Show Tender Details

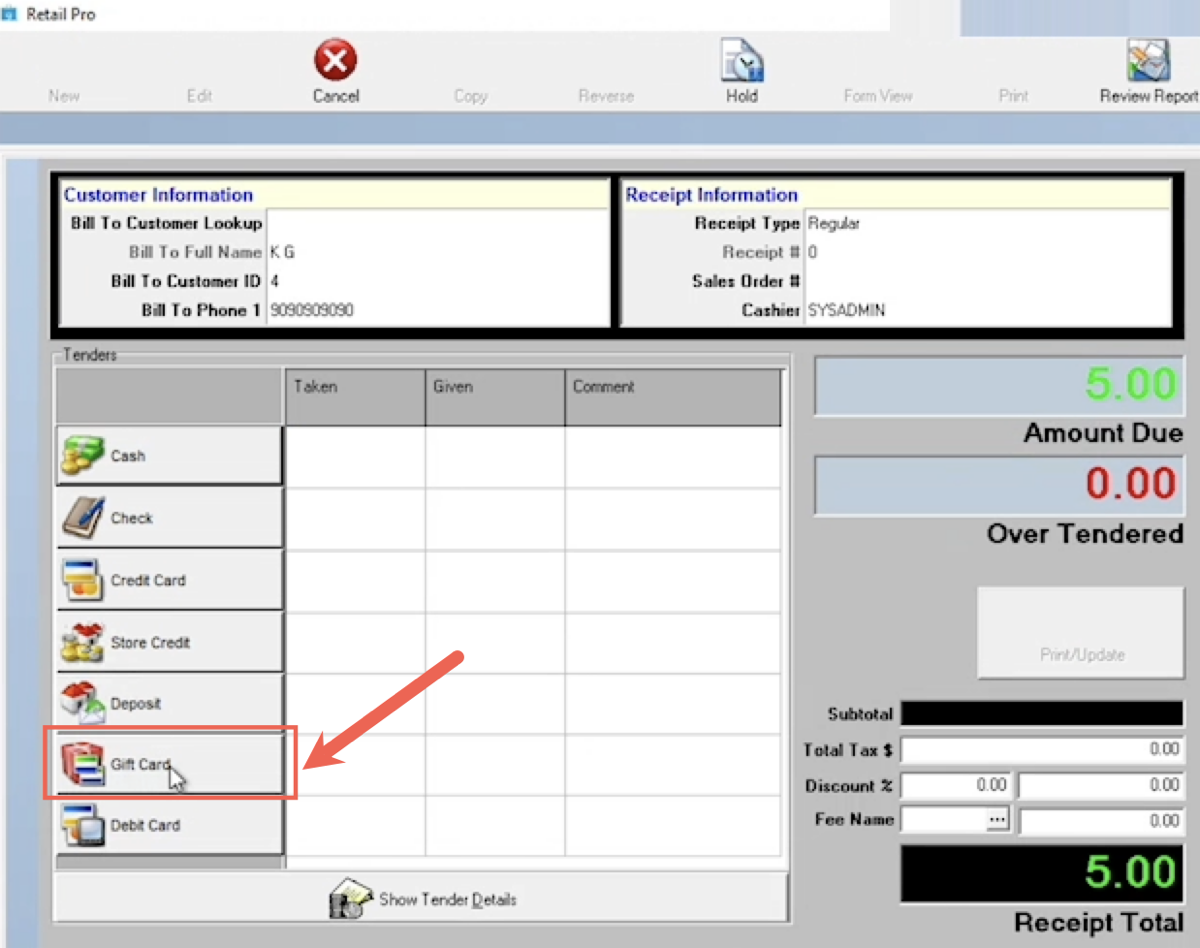click(421, 898)
